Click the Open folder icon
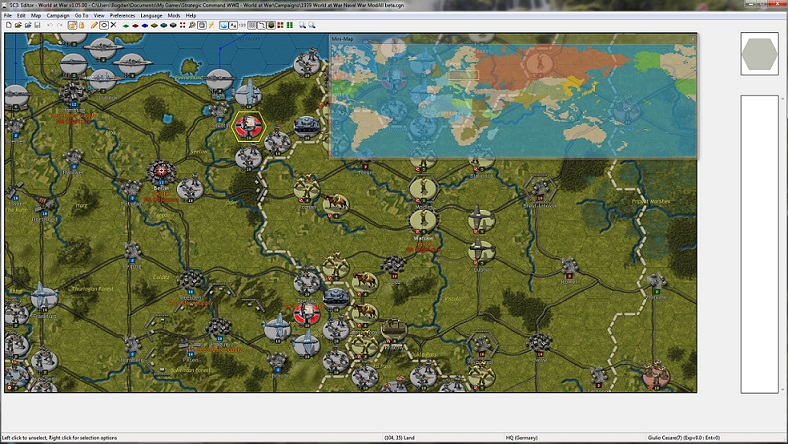This screenshot has width=788, height=444. point(18,25)
